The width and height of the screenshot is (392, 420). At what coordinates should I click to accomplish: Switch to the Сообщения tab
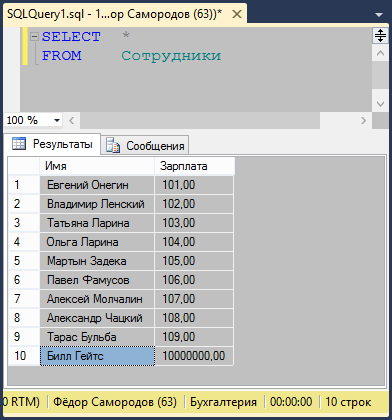click(x=145, y=145)
